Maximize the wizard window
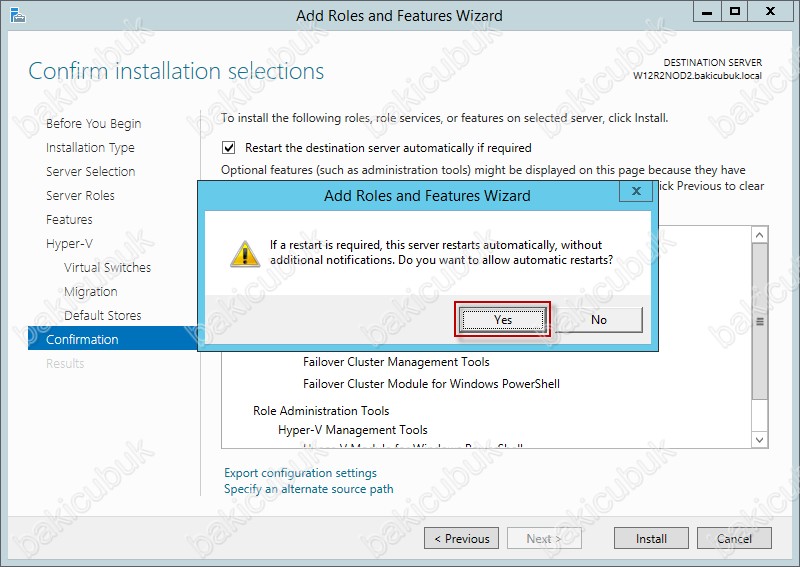The image size is (800, 567). (x=735, y=12)
